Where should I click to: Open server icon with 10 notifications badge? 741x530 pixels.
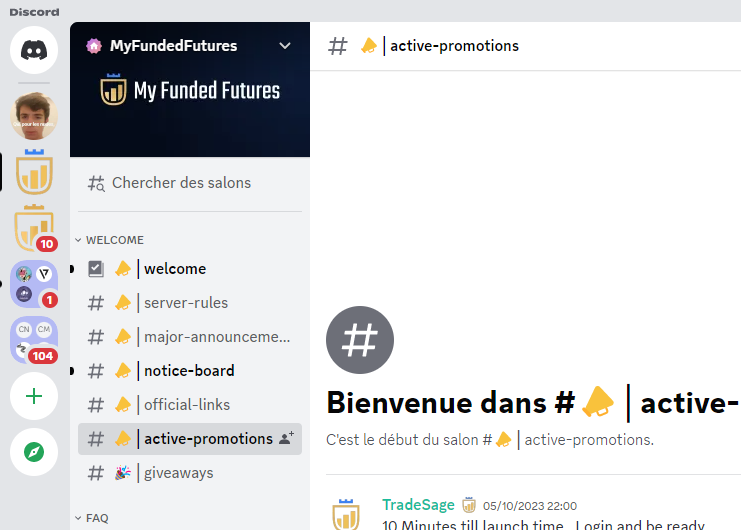pos(34,229)
